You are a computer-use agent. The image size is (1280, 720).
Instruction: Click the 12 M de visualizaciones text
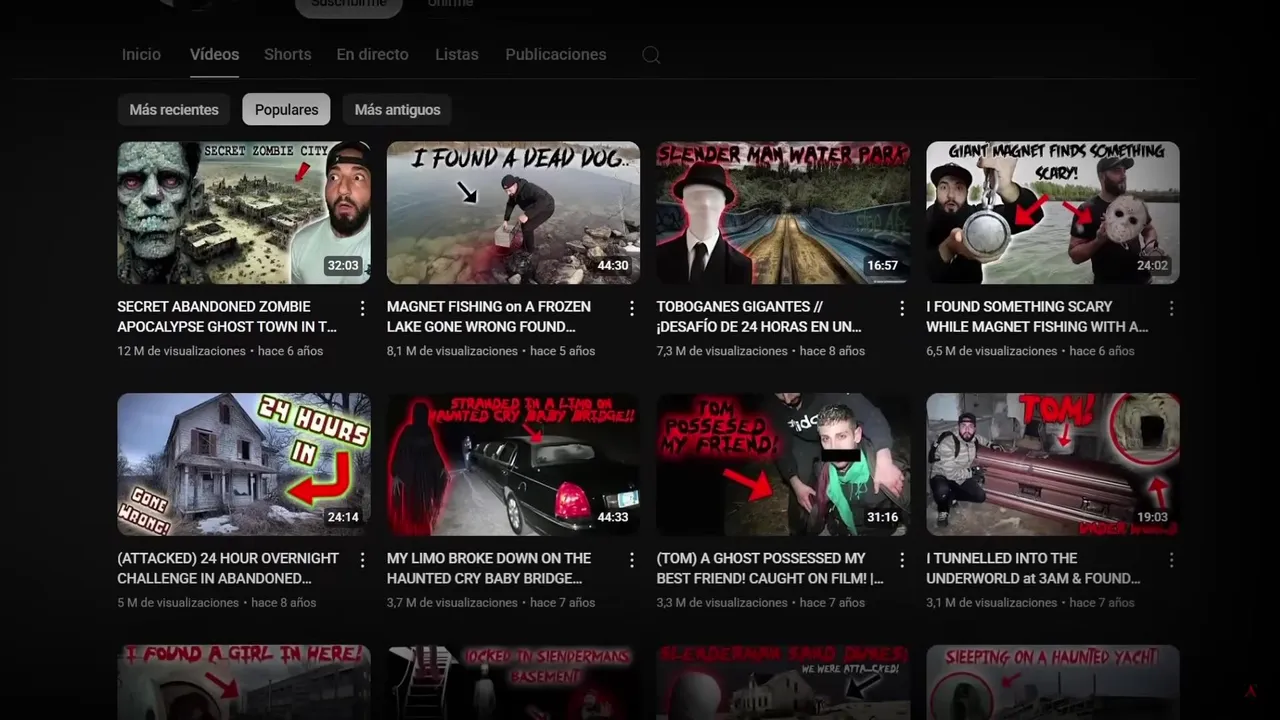click(x=181, y=351)
